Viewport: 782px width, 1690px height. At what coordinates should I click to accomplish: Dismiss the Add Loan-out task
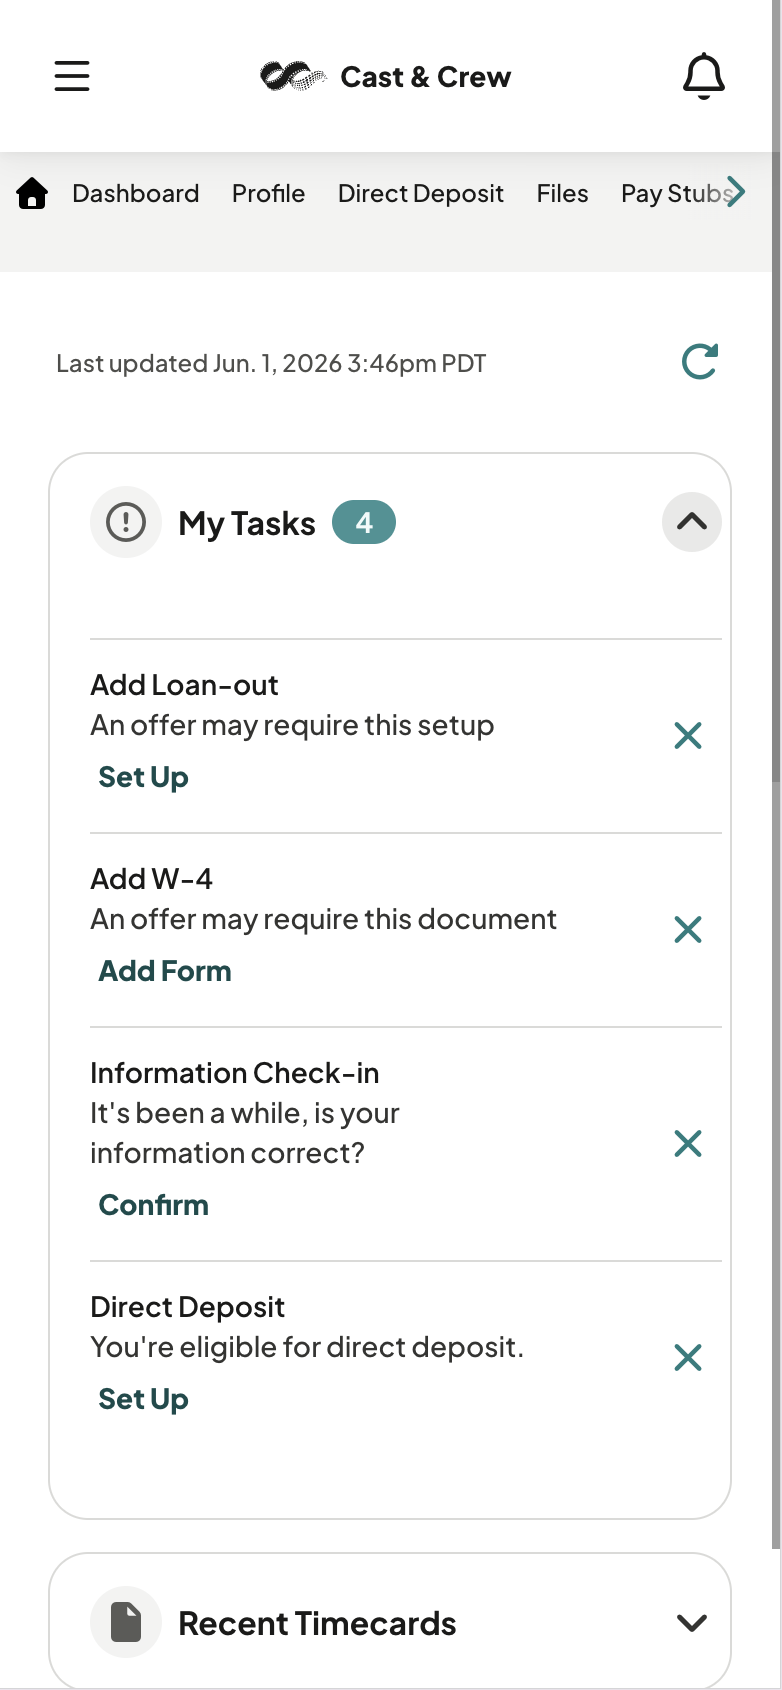coord(688,736)
